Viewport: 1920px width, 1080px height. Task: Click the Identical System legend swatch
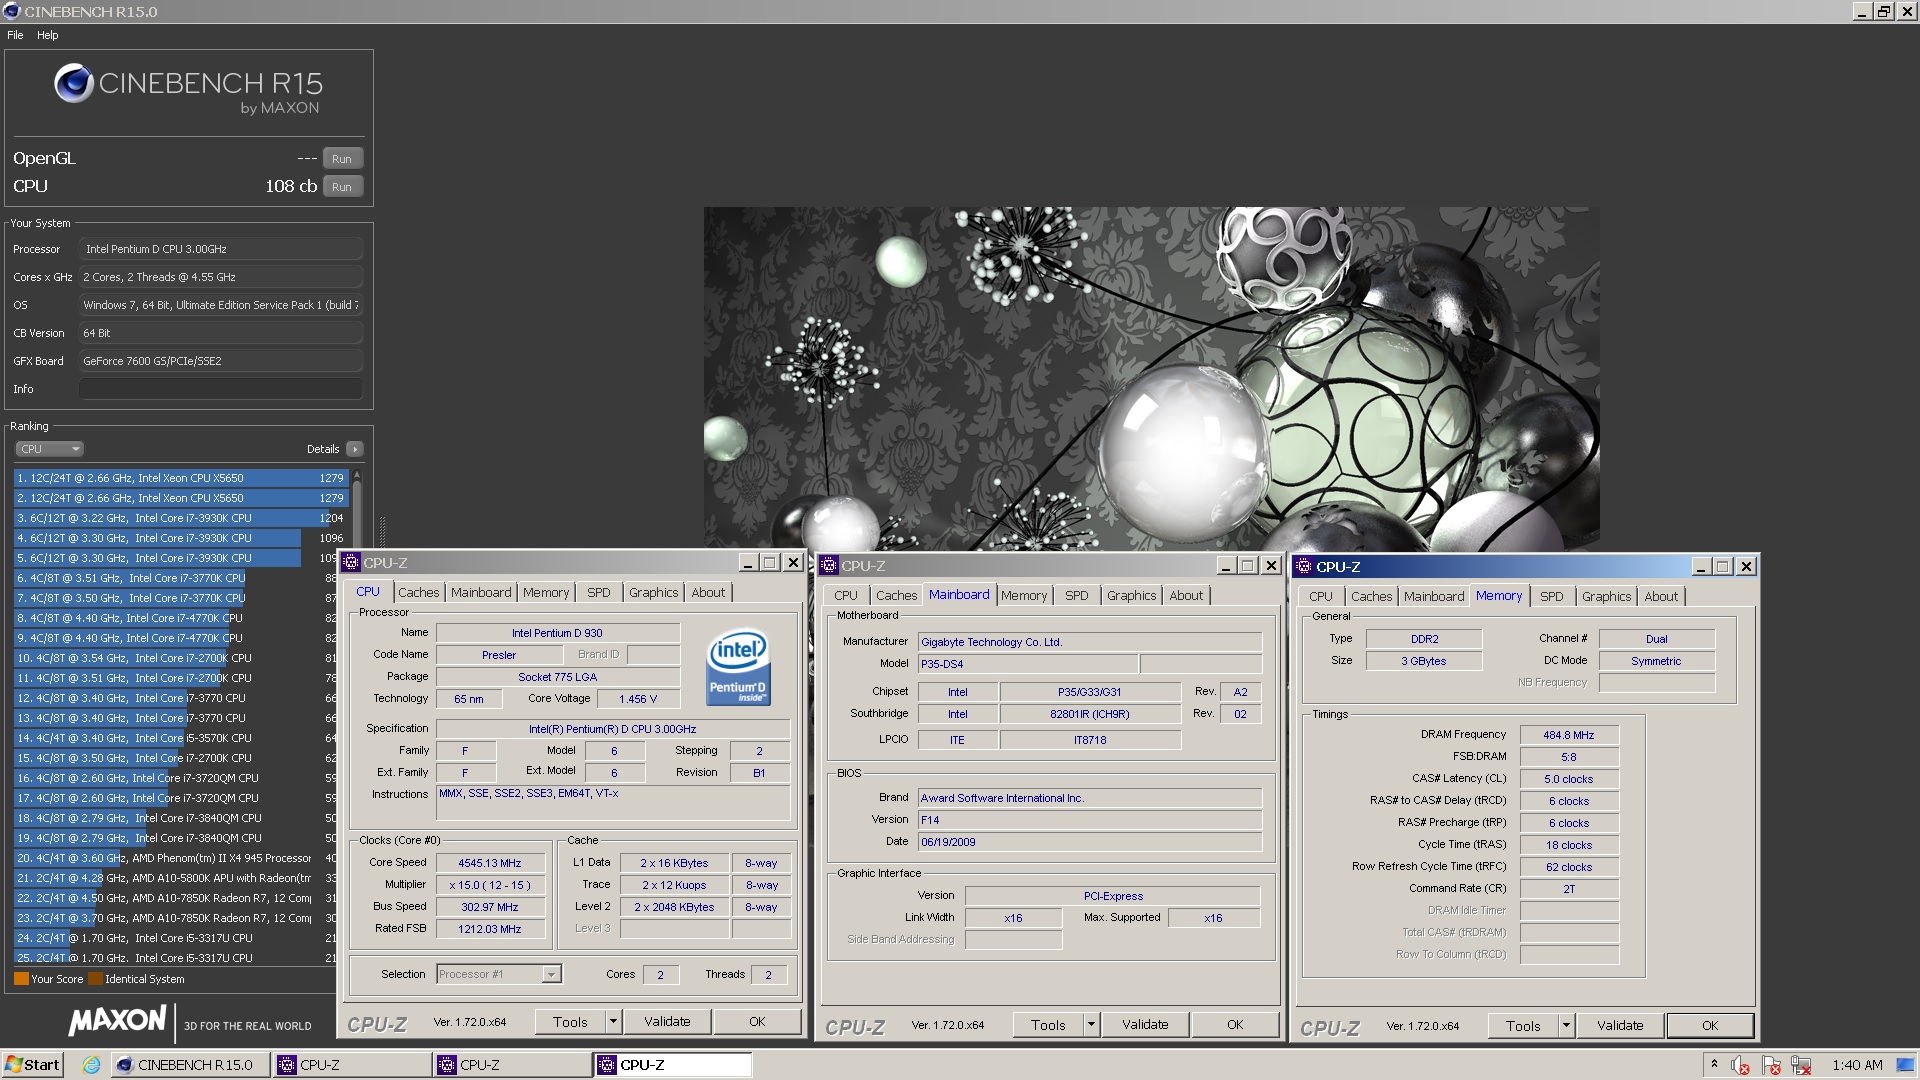(95, 979)
